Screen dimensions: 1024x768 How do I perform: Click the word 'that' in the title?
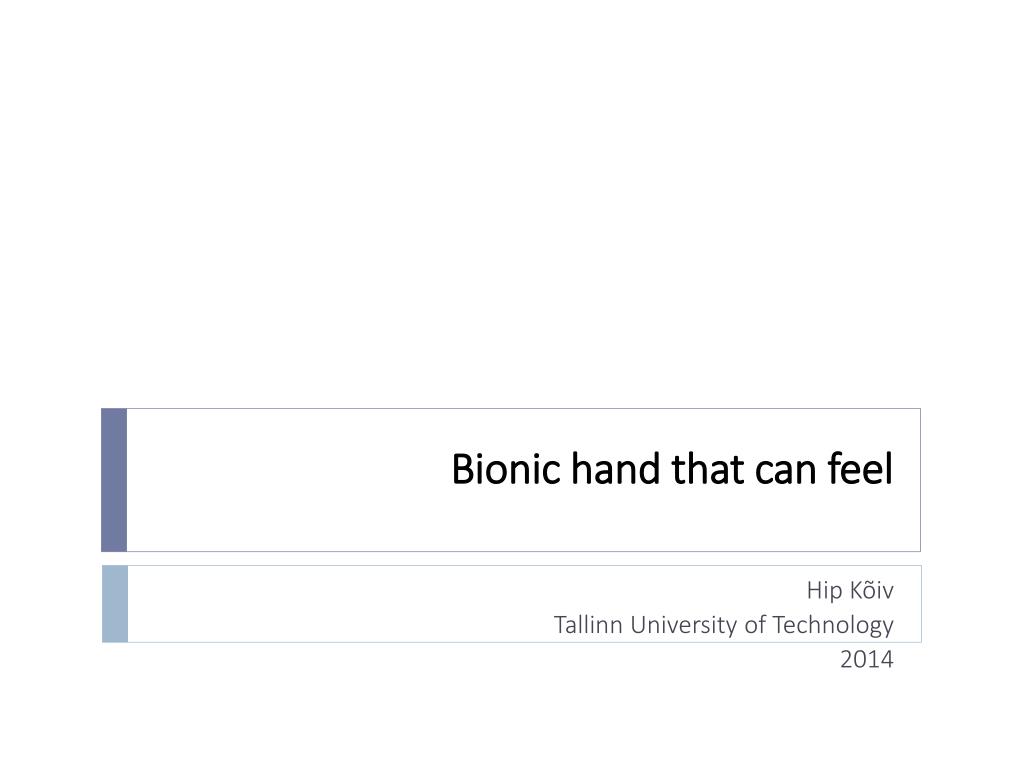click(x=707, y=469)
